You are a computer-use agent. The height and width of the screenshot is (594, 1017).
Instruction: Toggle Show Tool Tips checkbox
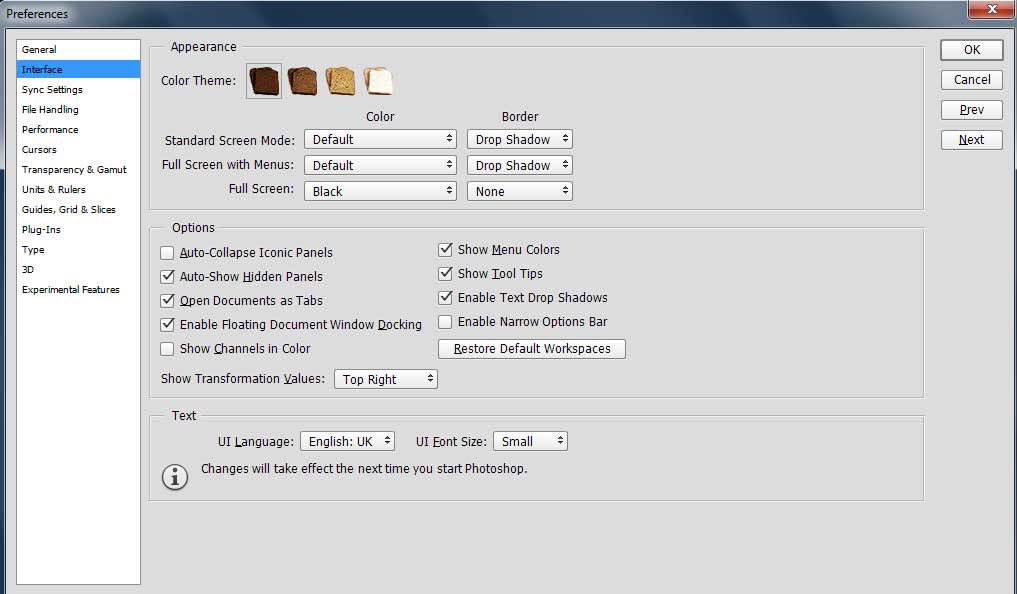(445, 274)
